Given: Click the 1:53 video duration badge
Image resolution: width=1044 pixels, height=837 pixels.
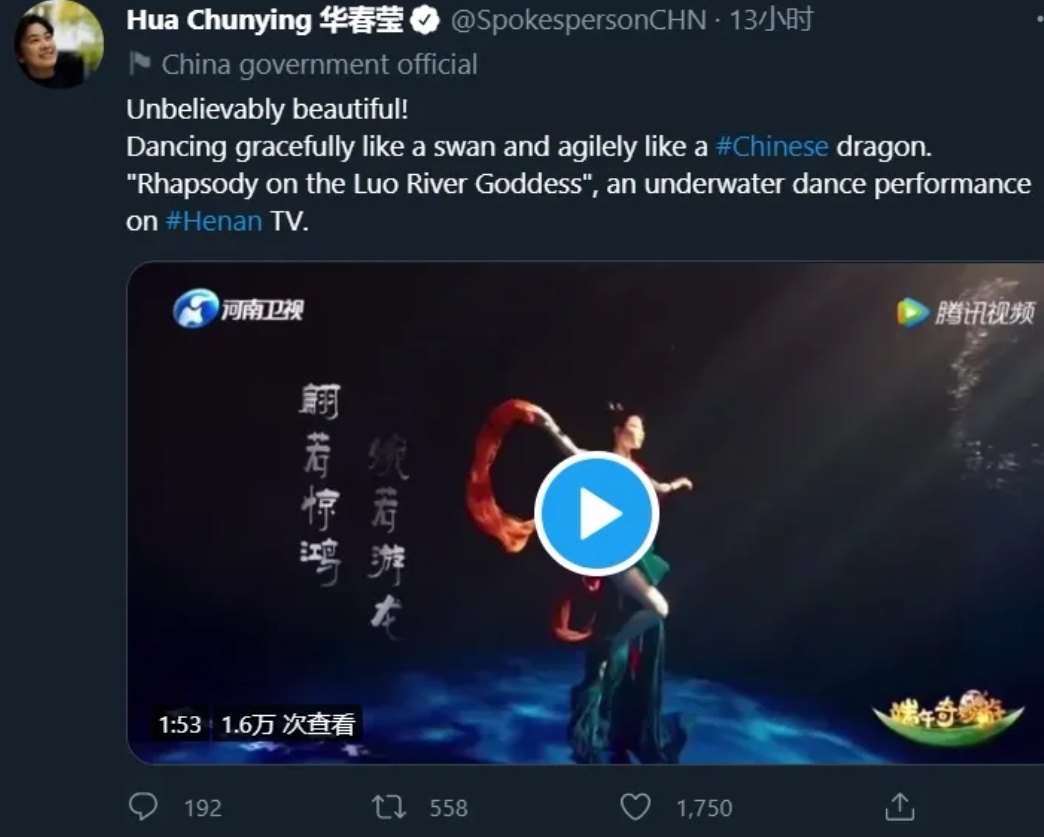Looking at the screenshot, I should point(180,724).
